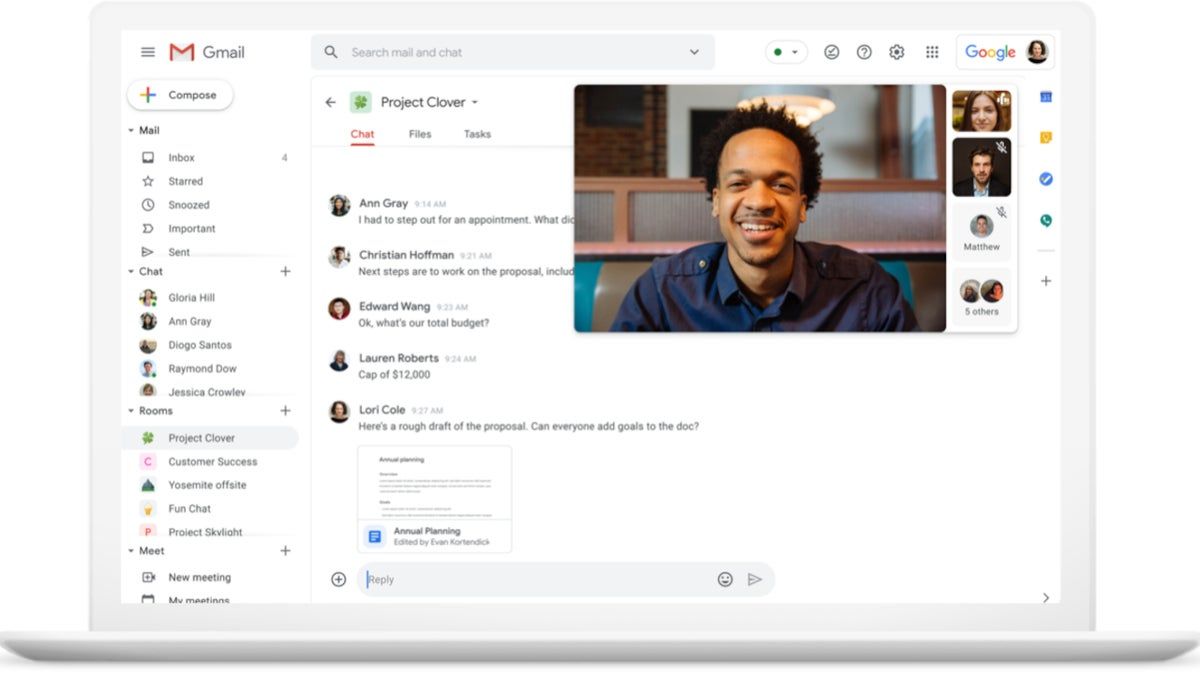Toggle the speaker on the top participant tile
Viewport: 1200px width, 675px height.
click(1001, 97)
